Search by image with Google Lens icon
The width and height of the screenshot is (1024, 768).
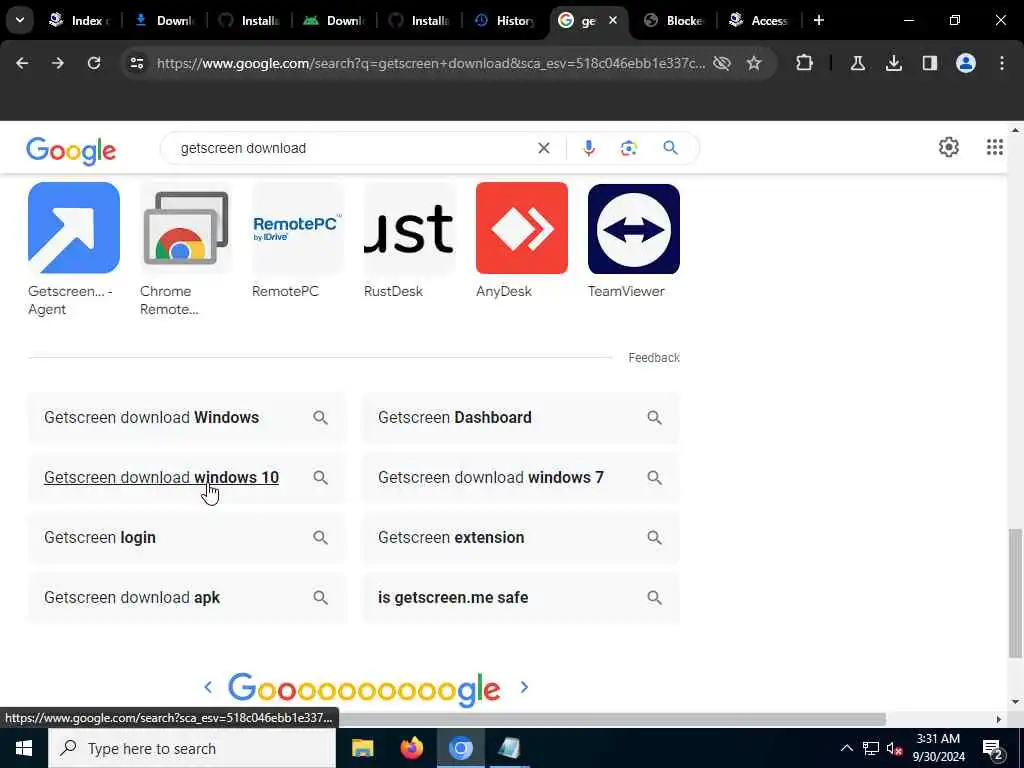pyautogui.click(x=628, y=148)
